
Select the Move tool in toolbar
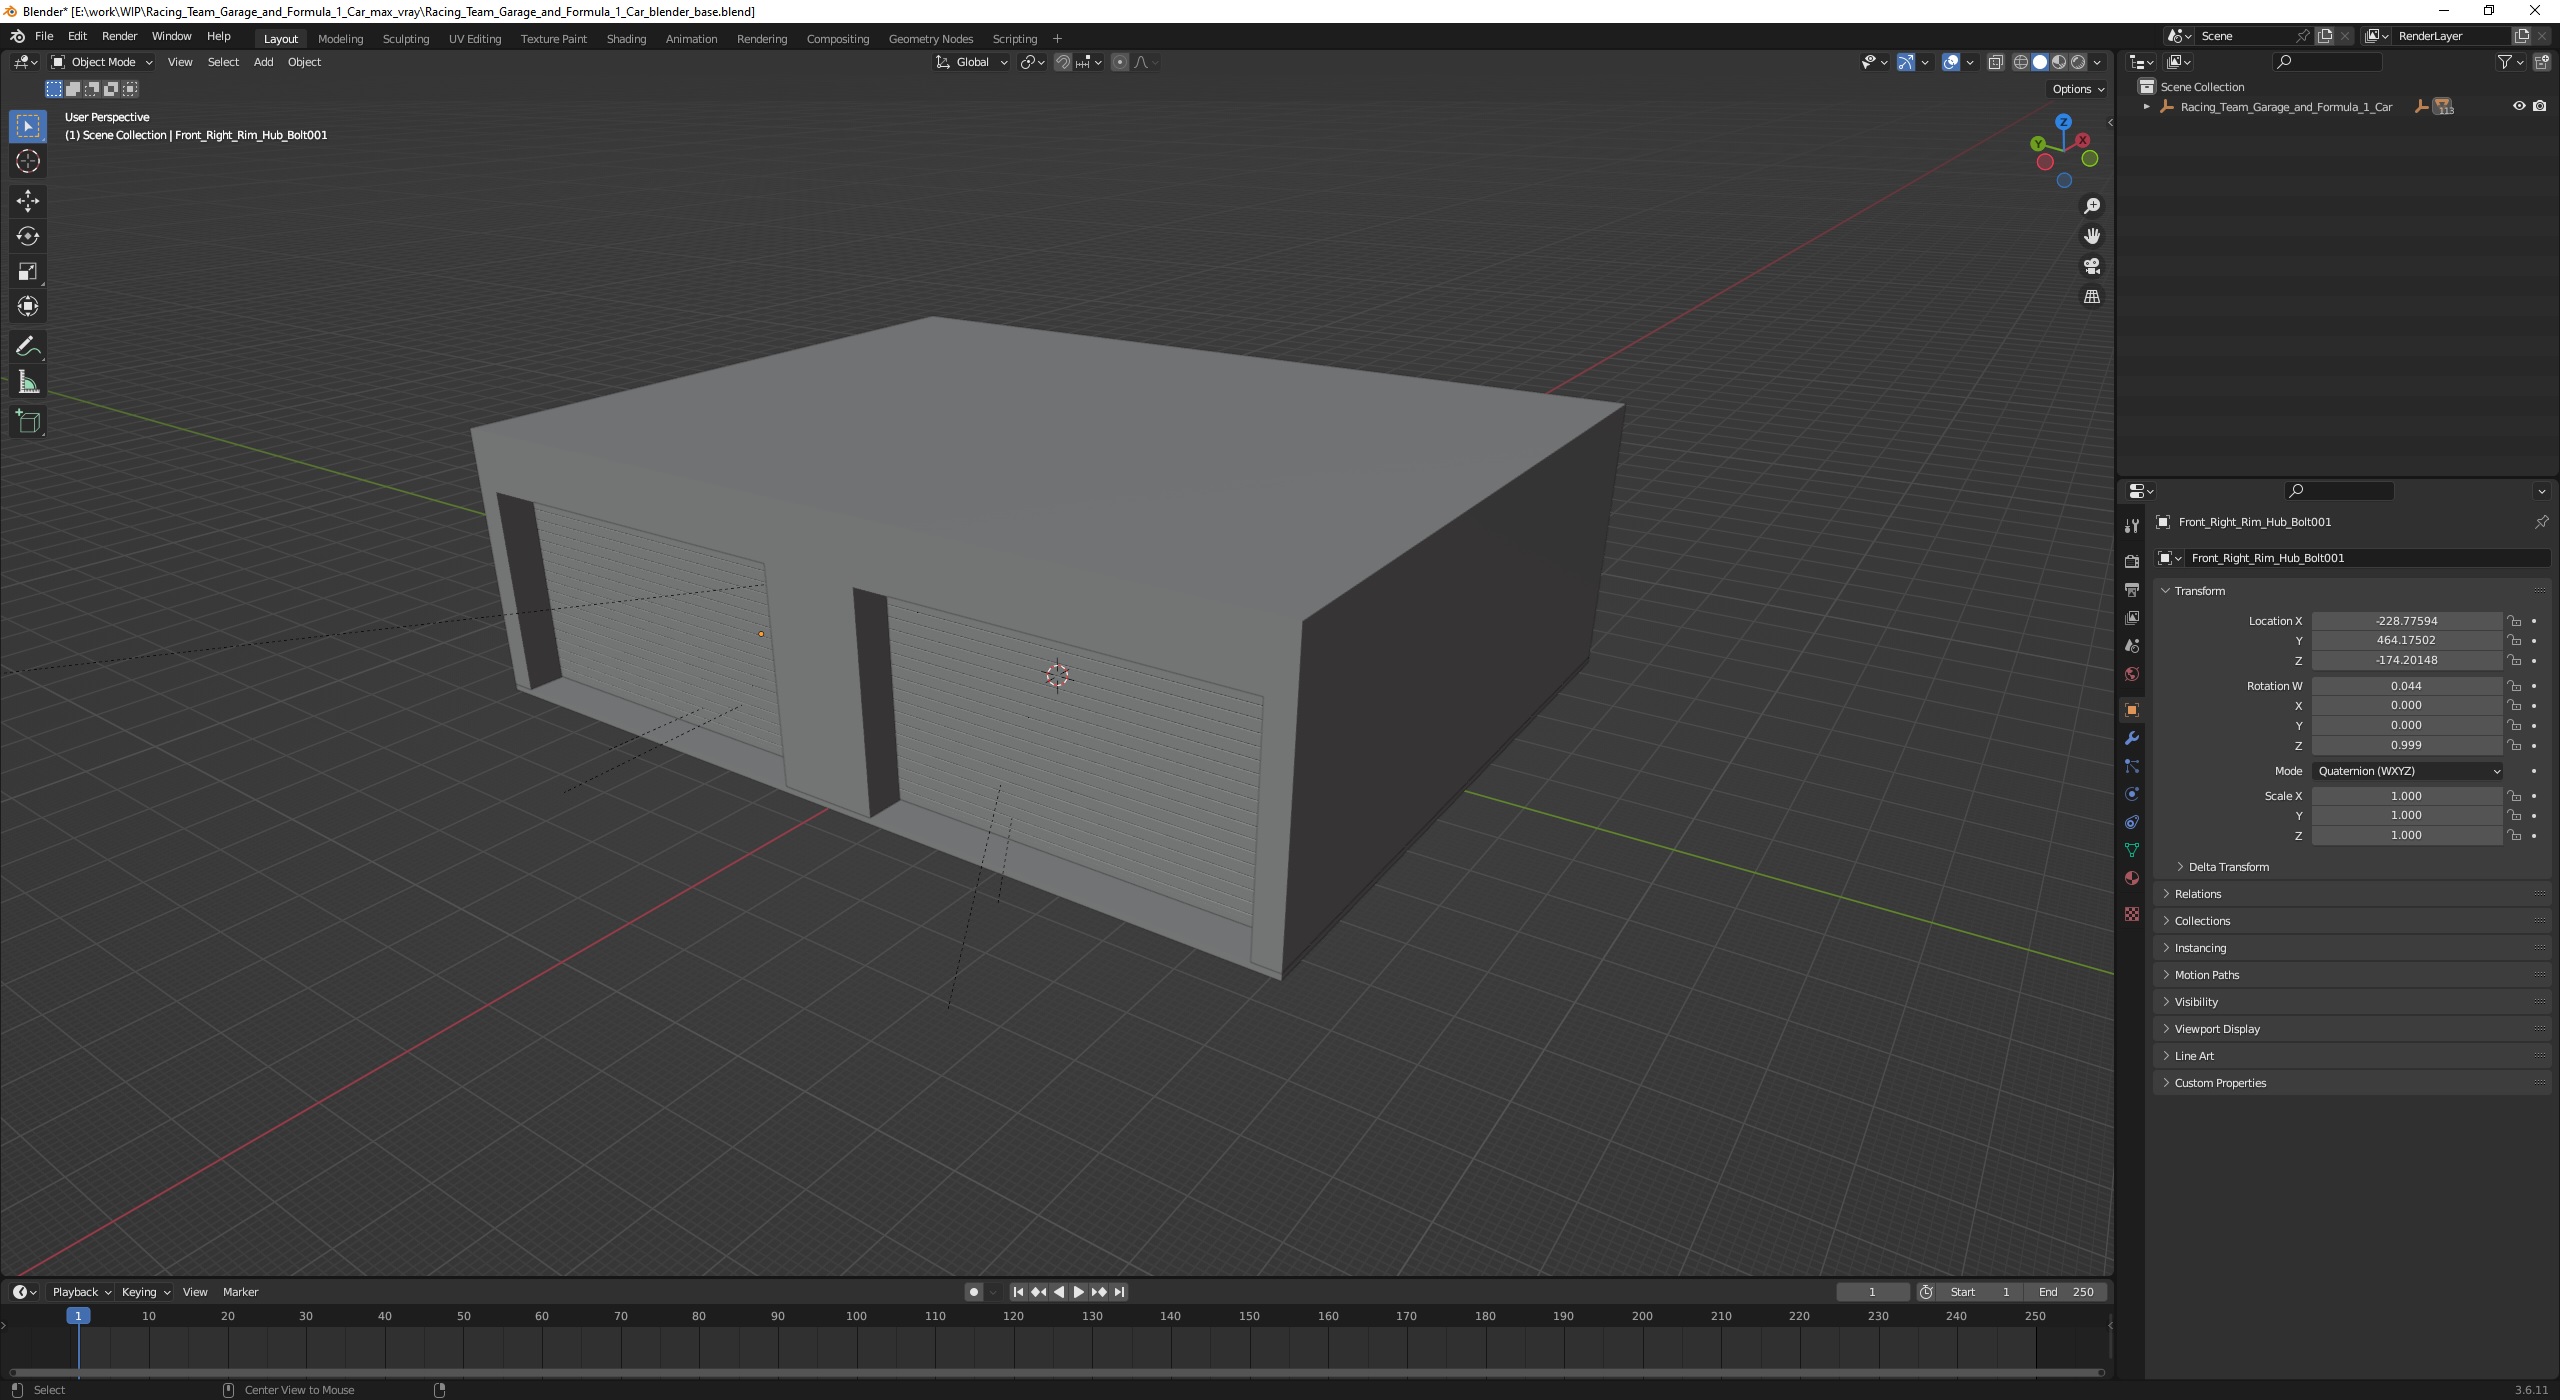pos(26,198)
